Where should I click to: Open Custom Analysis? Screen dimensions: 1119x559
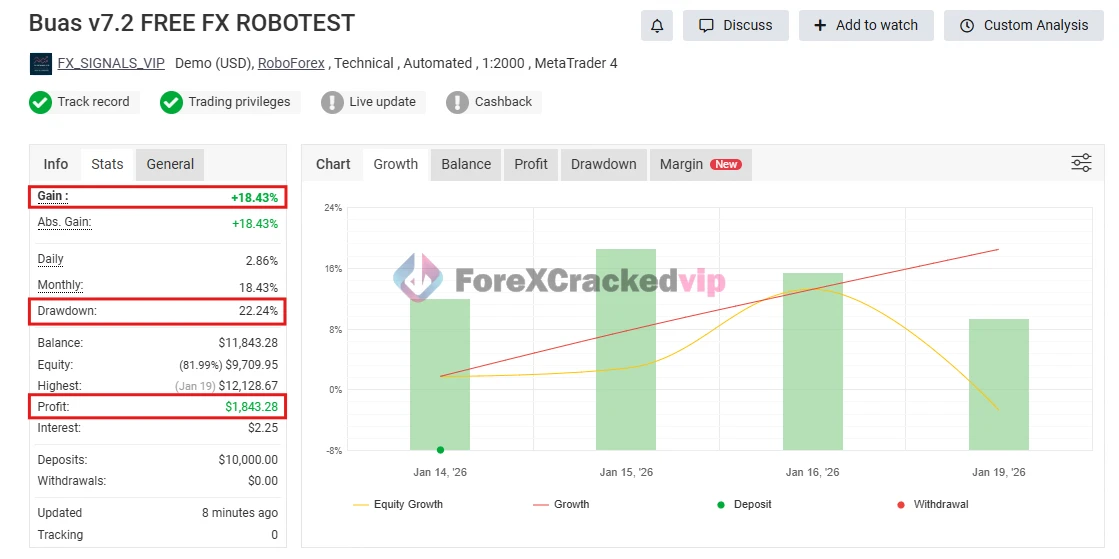pos(1023,26)
